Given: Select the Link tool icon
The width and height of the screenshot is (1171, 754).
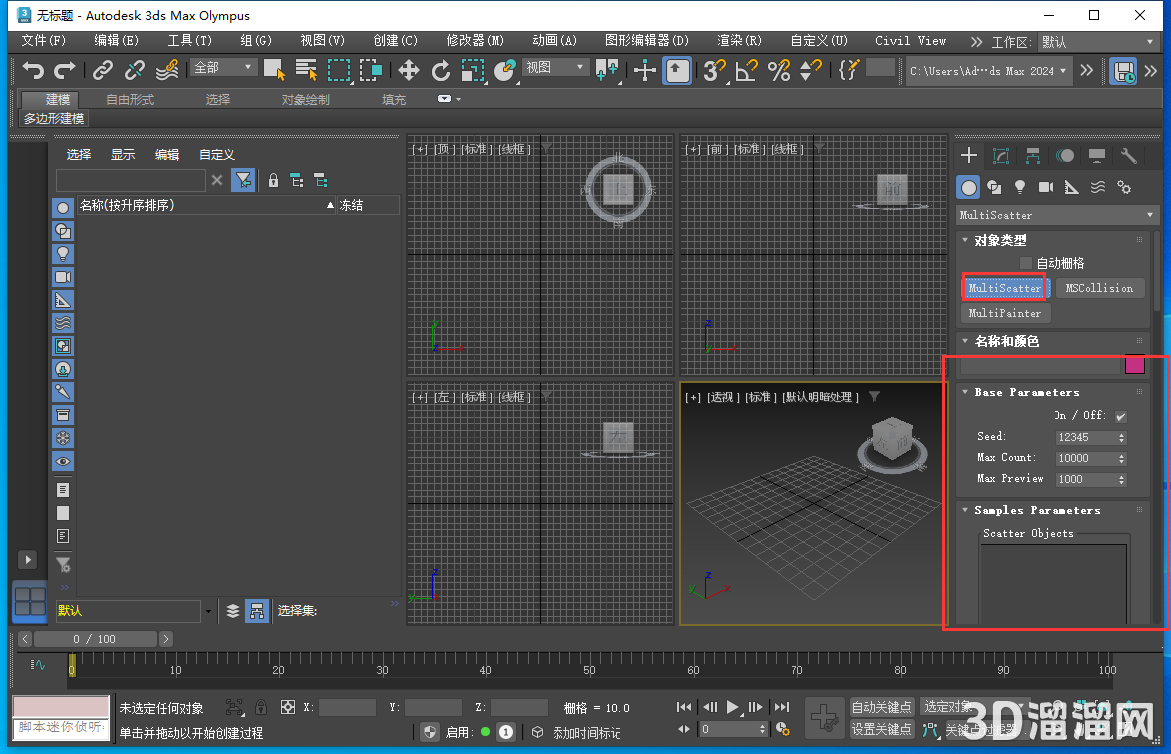Looking at the screenshot, I should [x=102, y=70].
